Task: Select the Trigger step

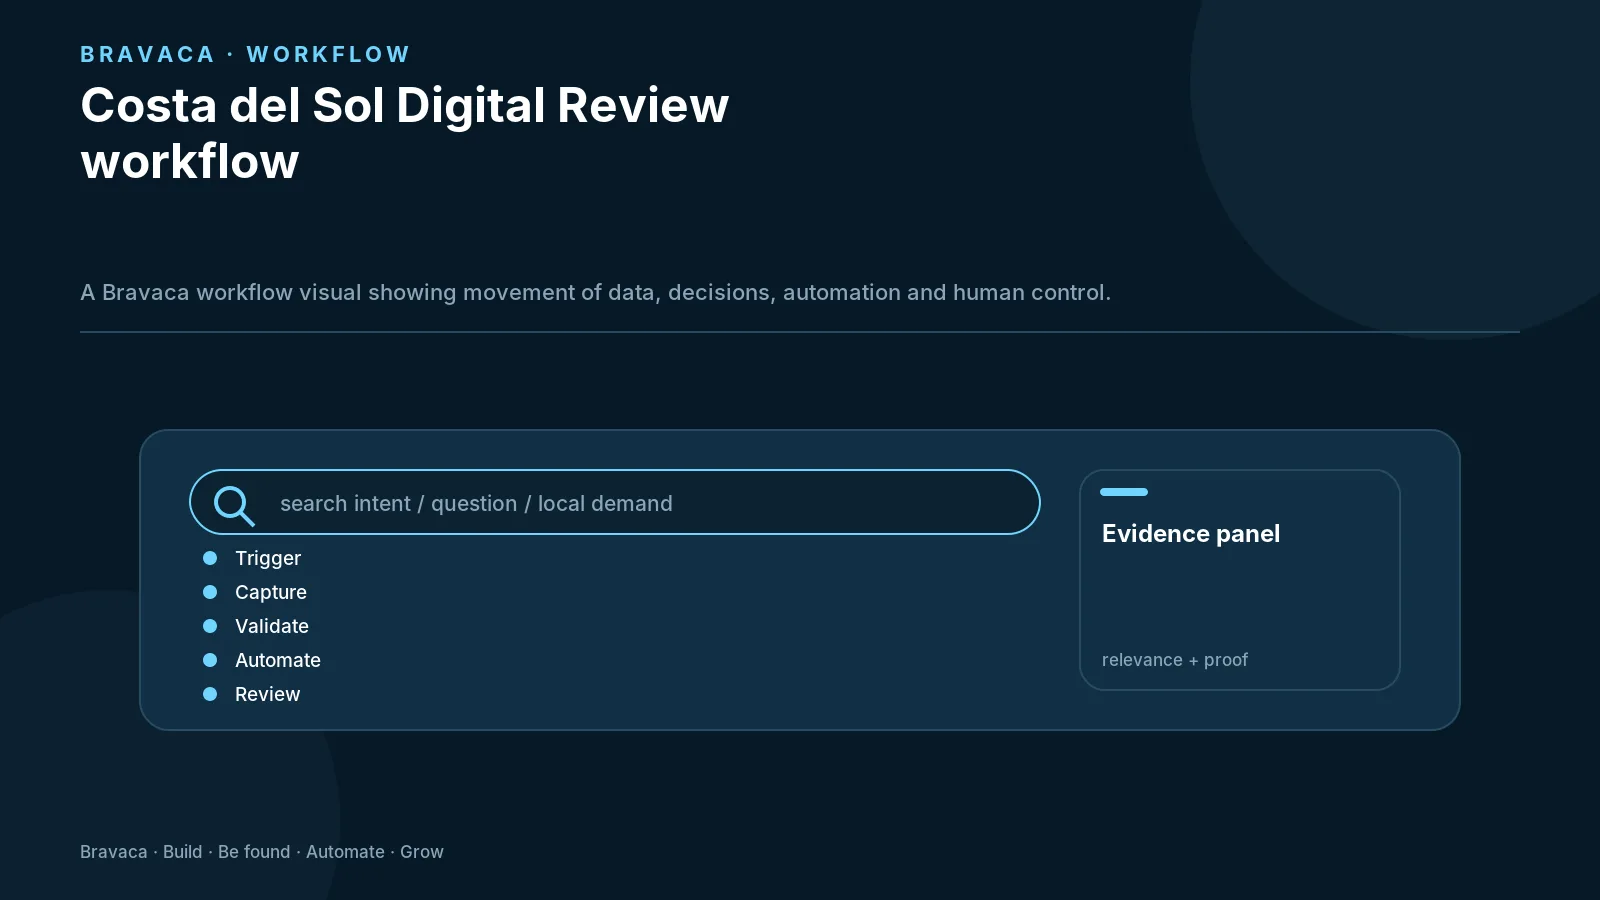Action: point(252,558)
